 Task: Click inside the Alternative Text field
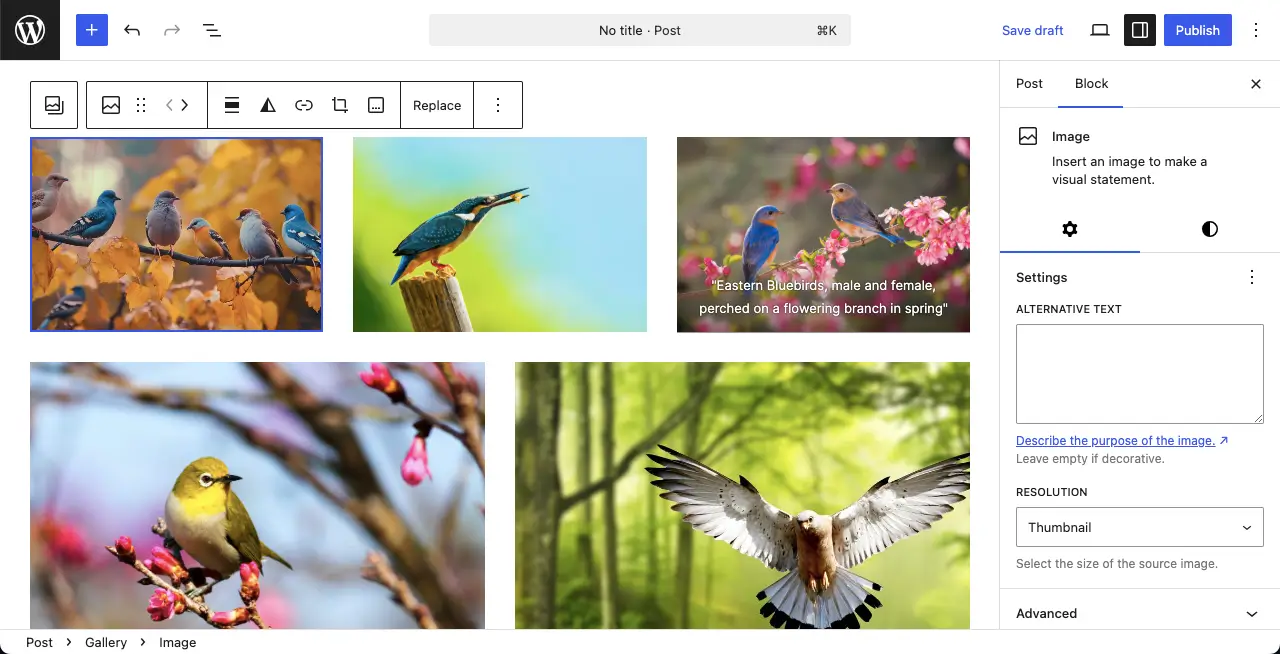(1139, 373)
